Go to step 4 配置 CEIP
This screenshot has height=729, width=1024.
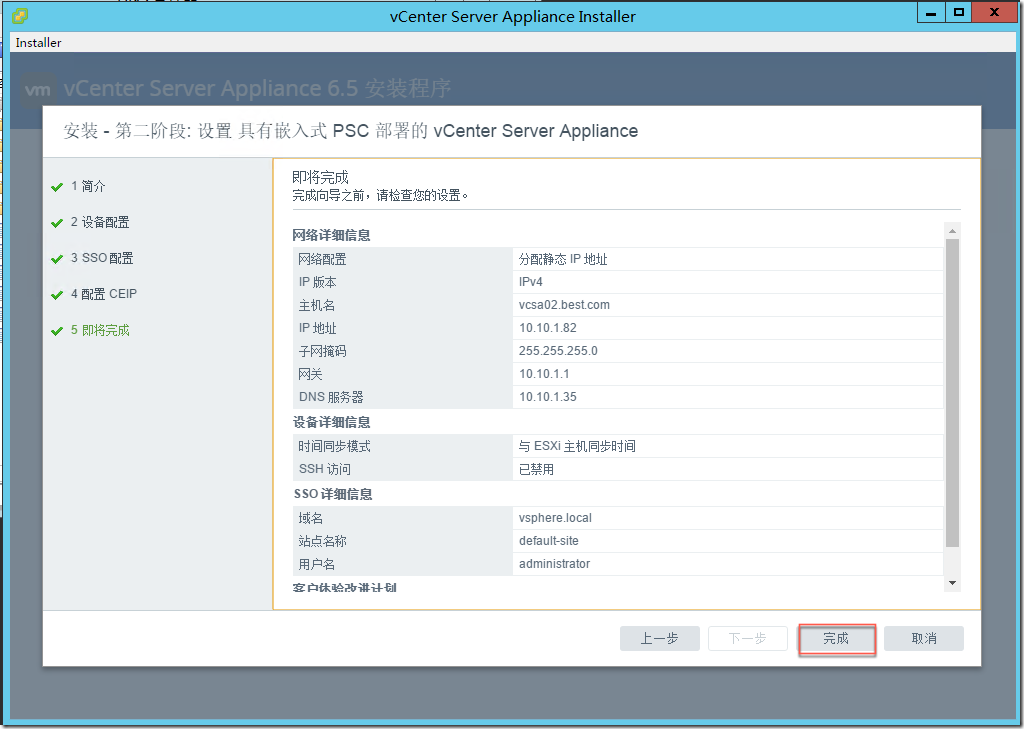click(x=104, y=294)
